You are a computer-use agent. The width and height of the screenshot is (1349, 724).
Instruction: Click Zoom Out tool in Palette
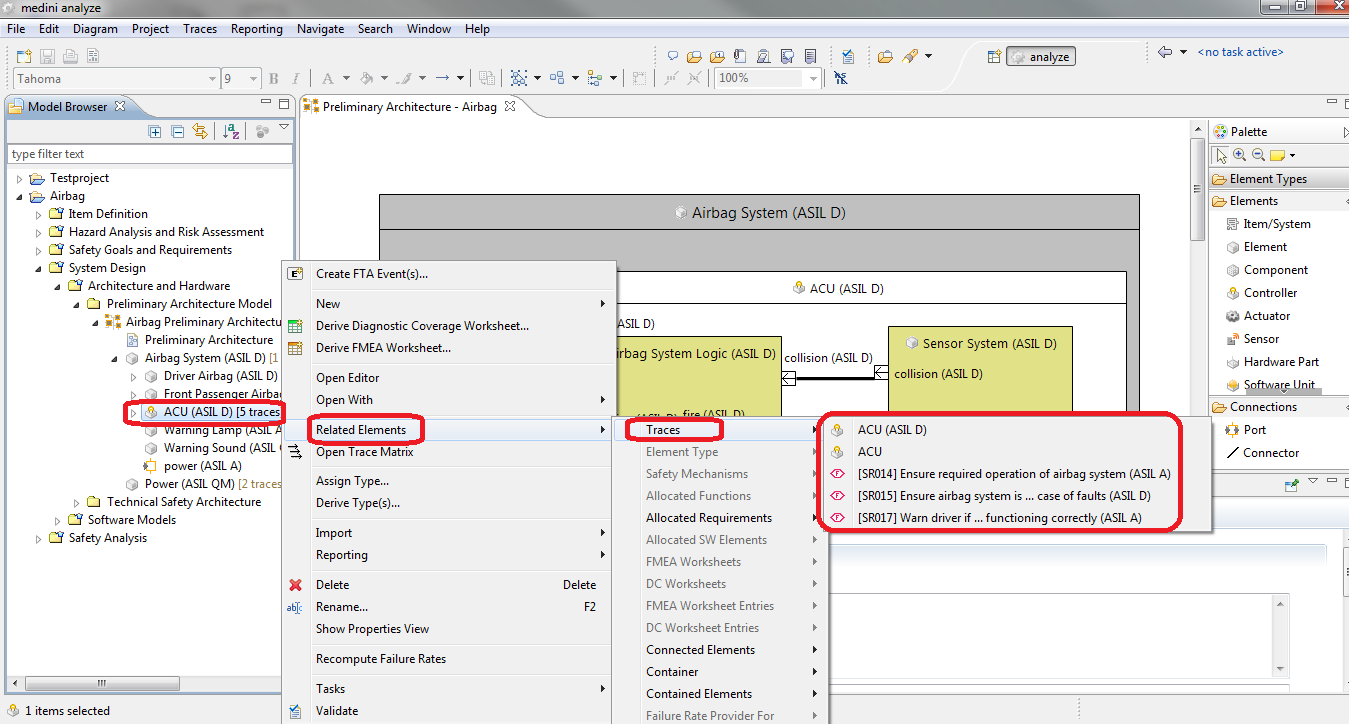pyautogui.click(x=1258, y=155)
